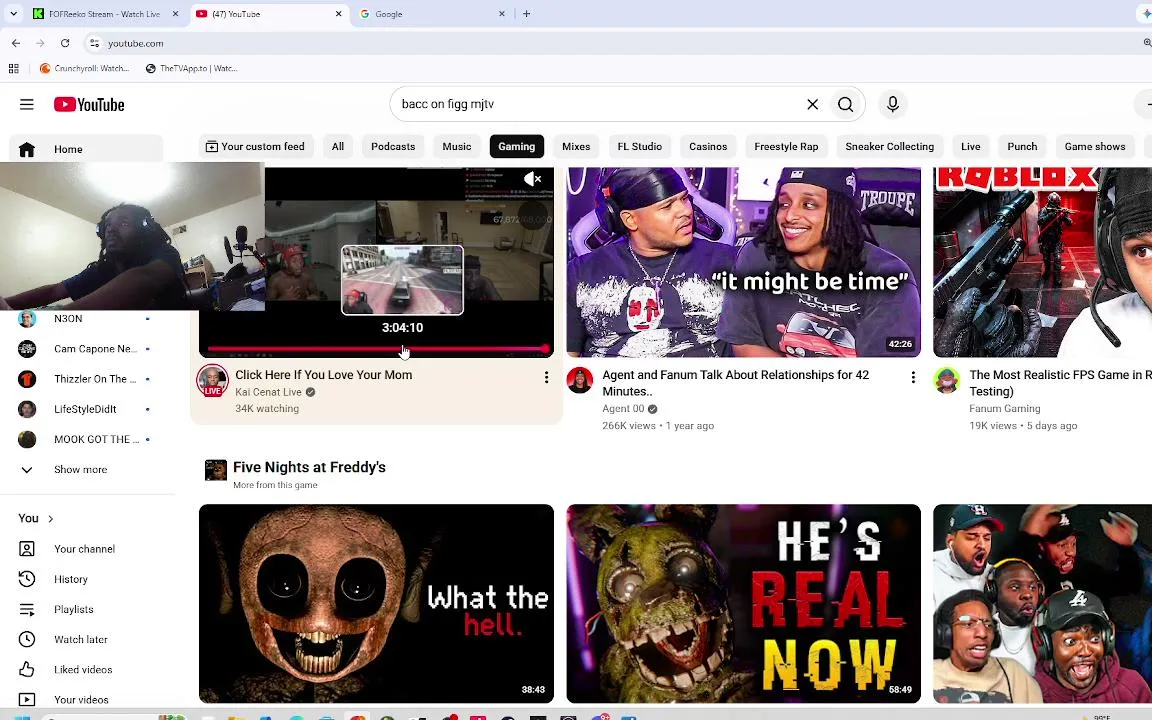Screen dimensions: 1152x720
Task: Open the 'it might be time' video thumbnail
Action: 744,262
